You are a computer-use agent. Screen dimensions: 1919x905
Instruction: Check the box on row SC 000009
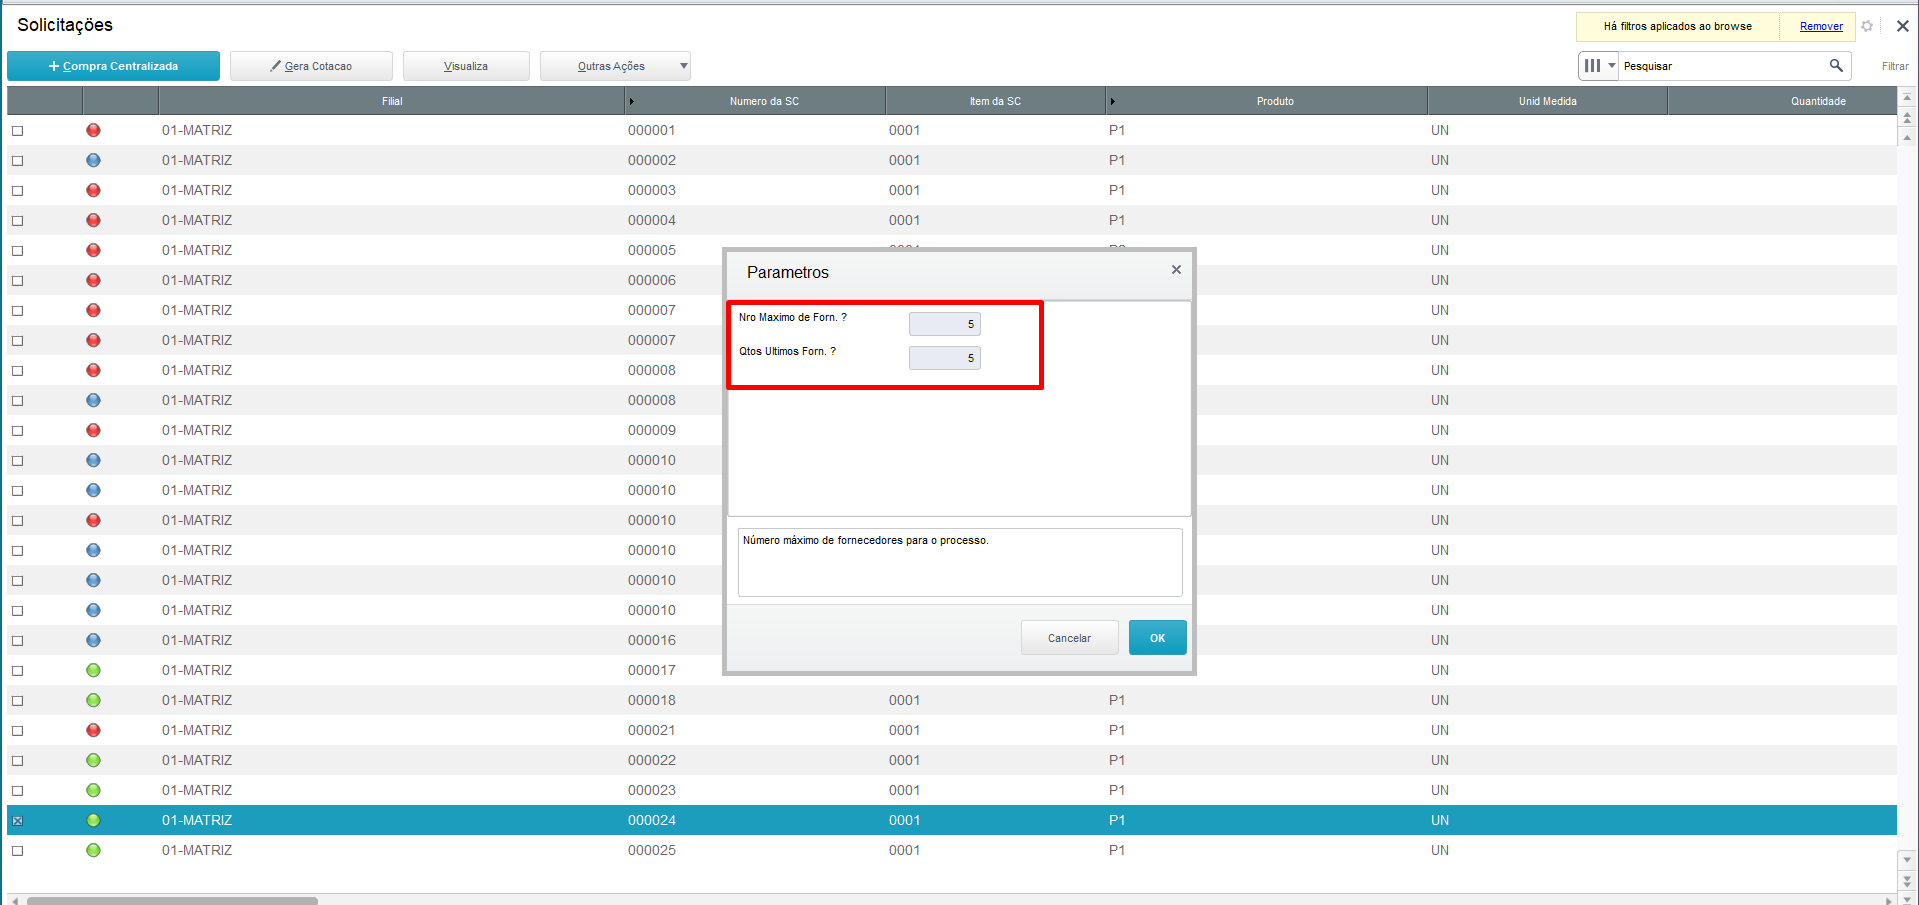tap(17, 431)
